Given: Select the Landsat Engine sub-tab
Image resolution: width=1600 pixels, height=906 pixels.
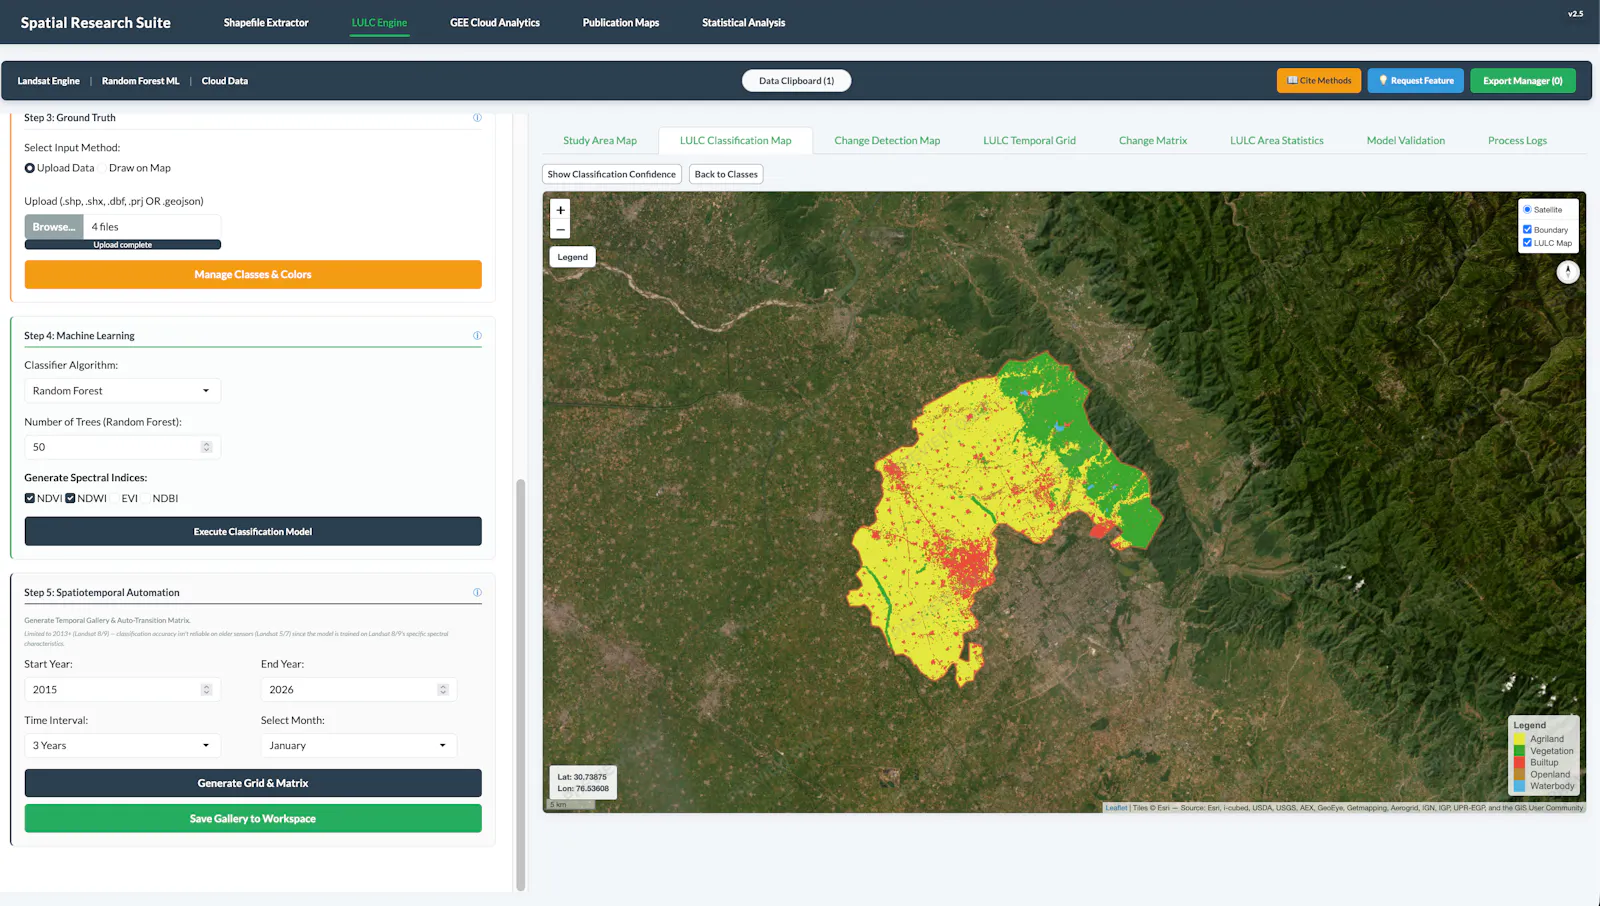Looking at the screenshot, I should click(49, 81).
